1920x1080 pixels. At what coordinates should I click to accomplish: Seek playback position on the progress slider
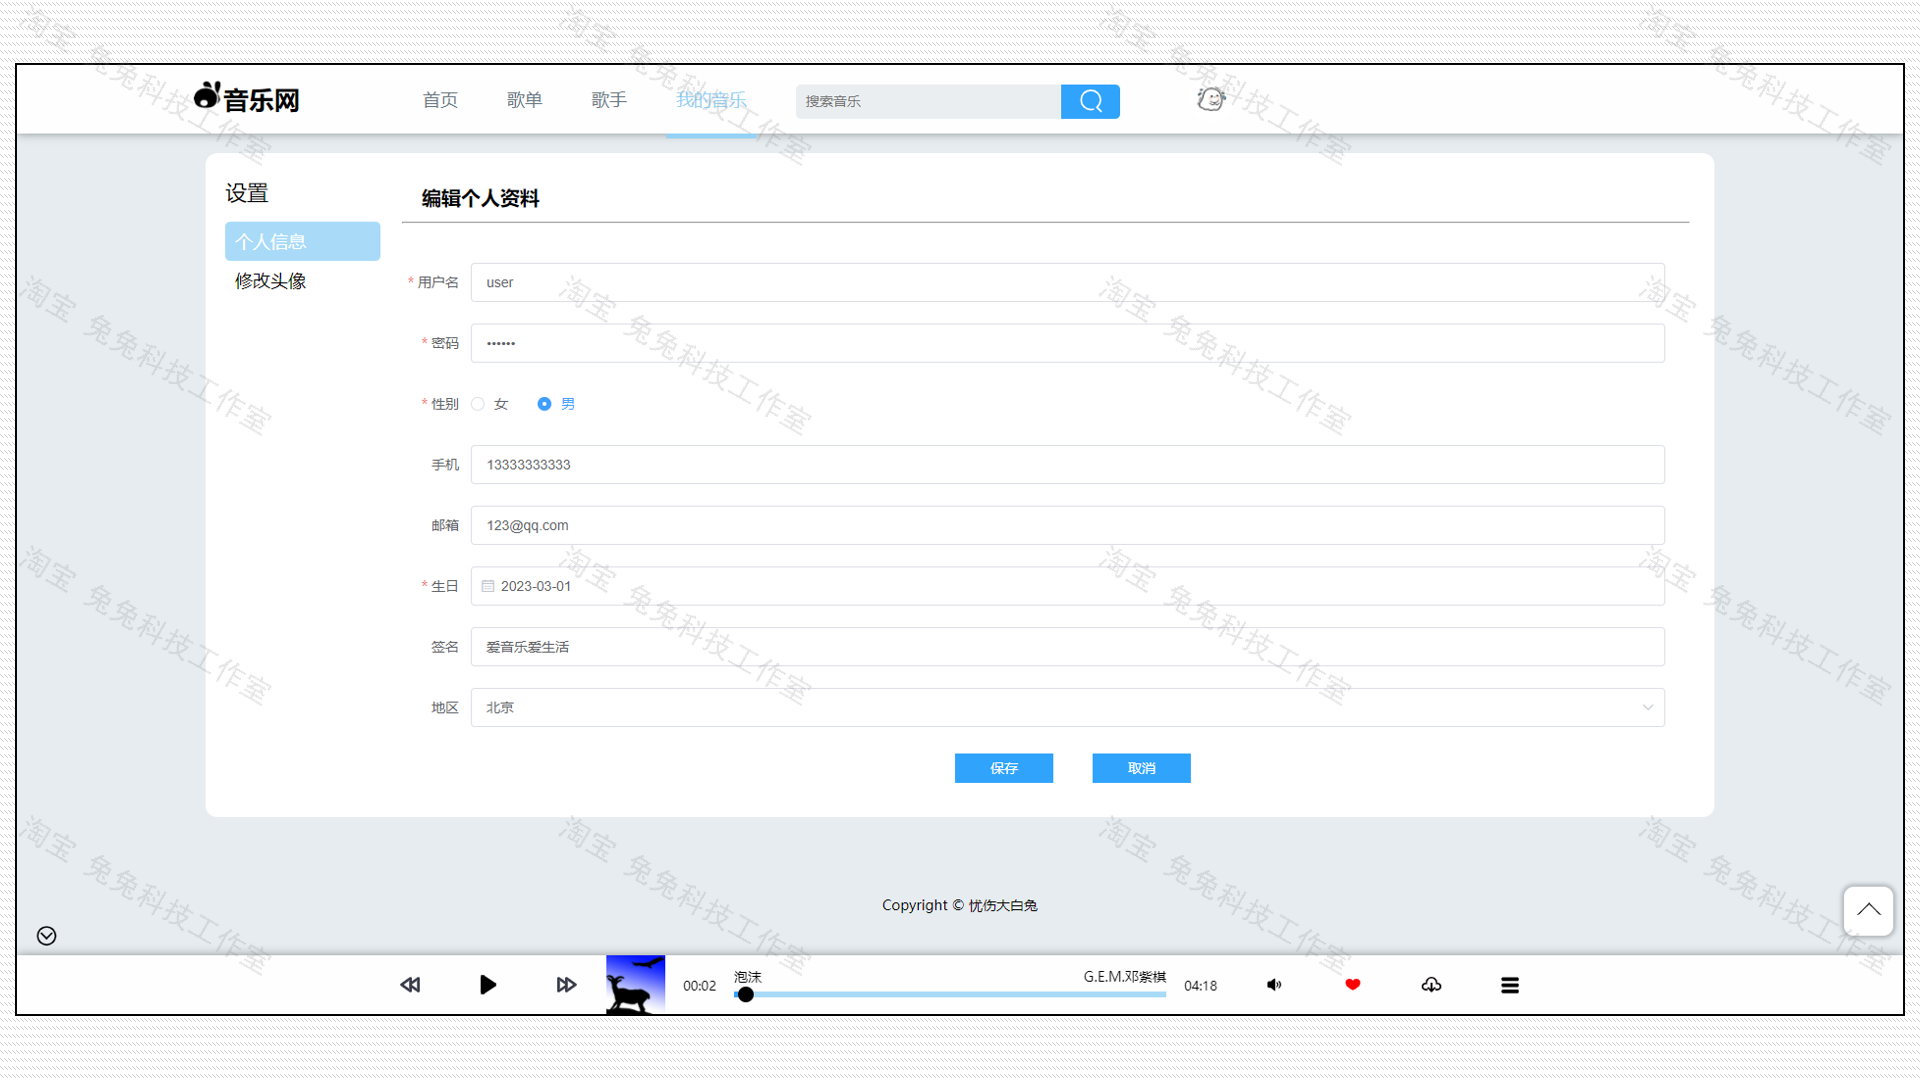tap(950, 995)
